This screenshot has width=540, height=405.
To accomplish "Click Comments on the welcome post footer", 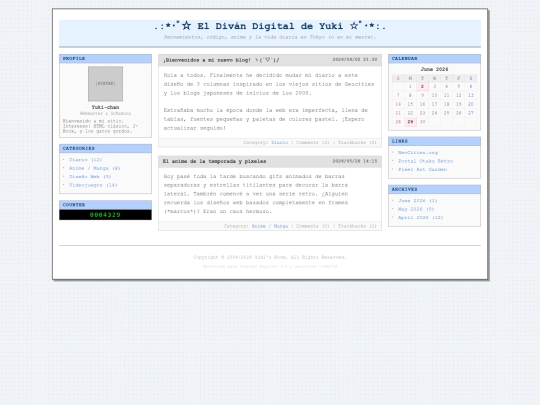I will point(313,143).
